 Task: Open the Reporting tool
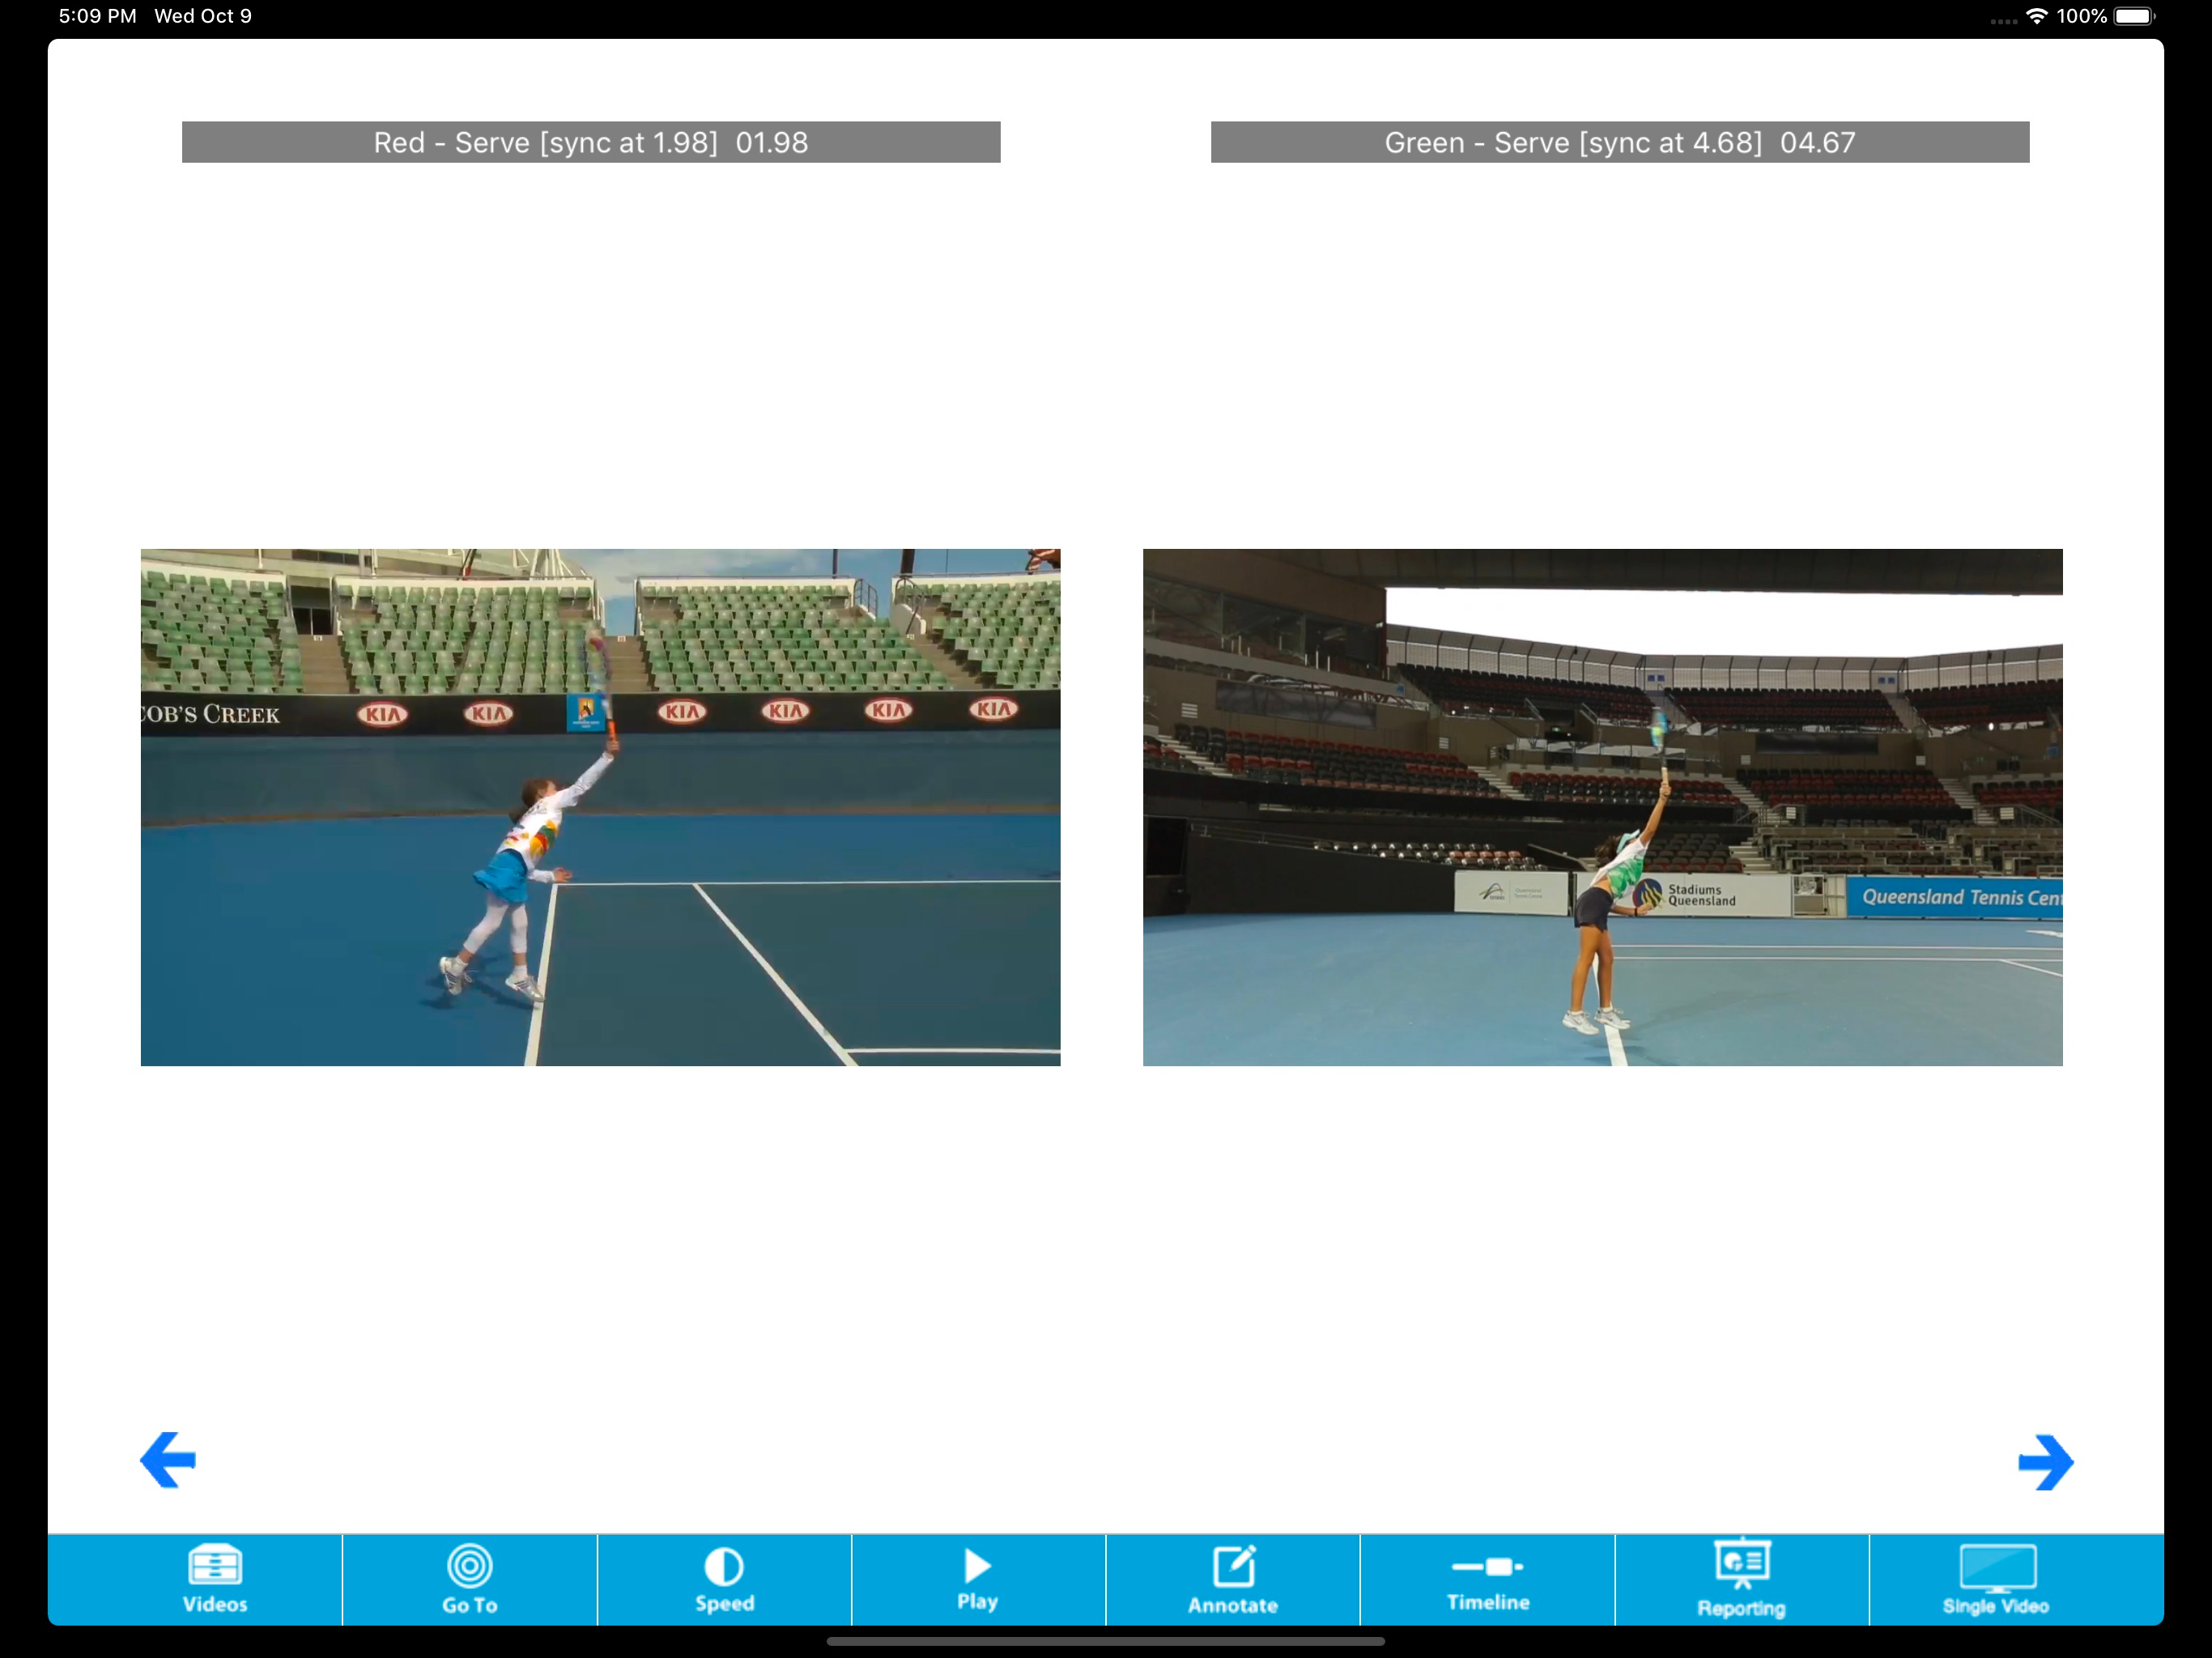coord(1741,1579)
